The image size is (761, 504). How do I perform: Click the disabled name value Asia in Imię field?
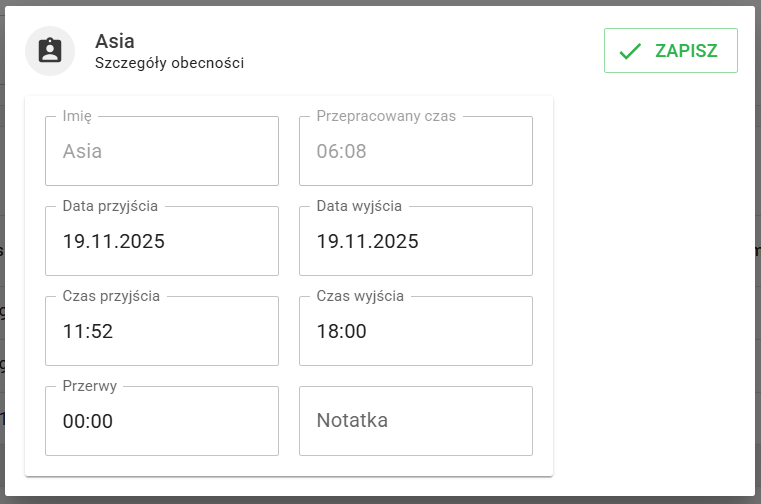point(83,151)
